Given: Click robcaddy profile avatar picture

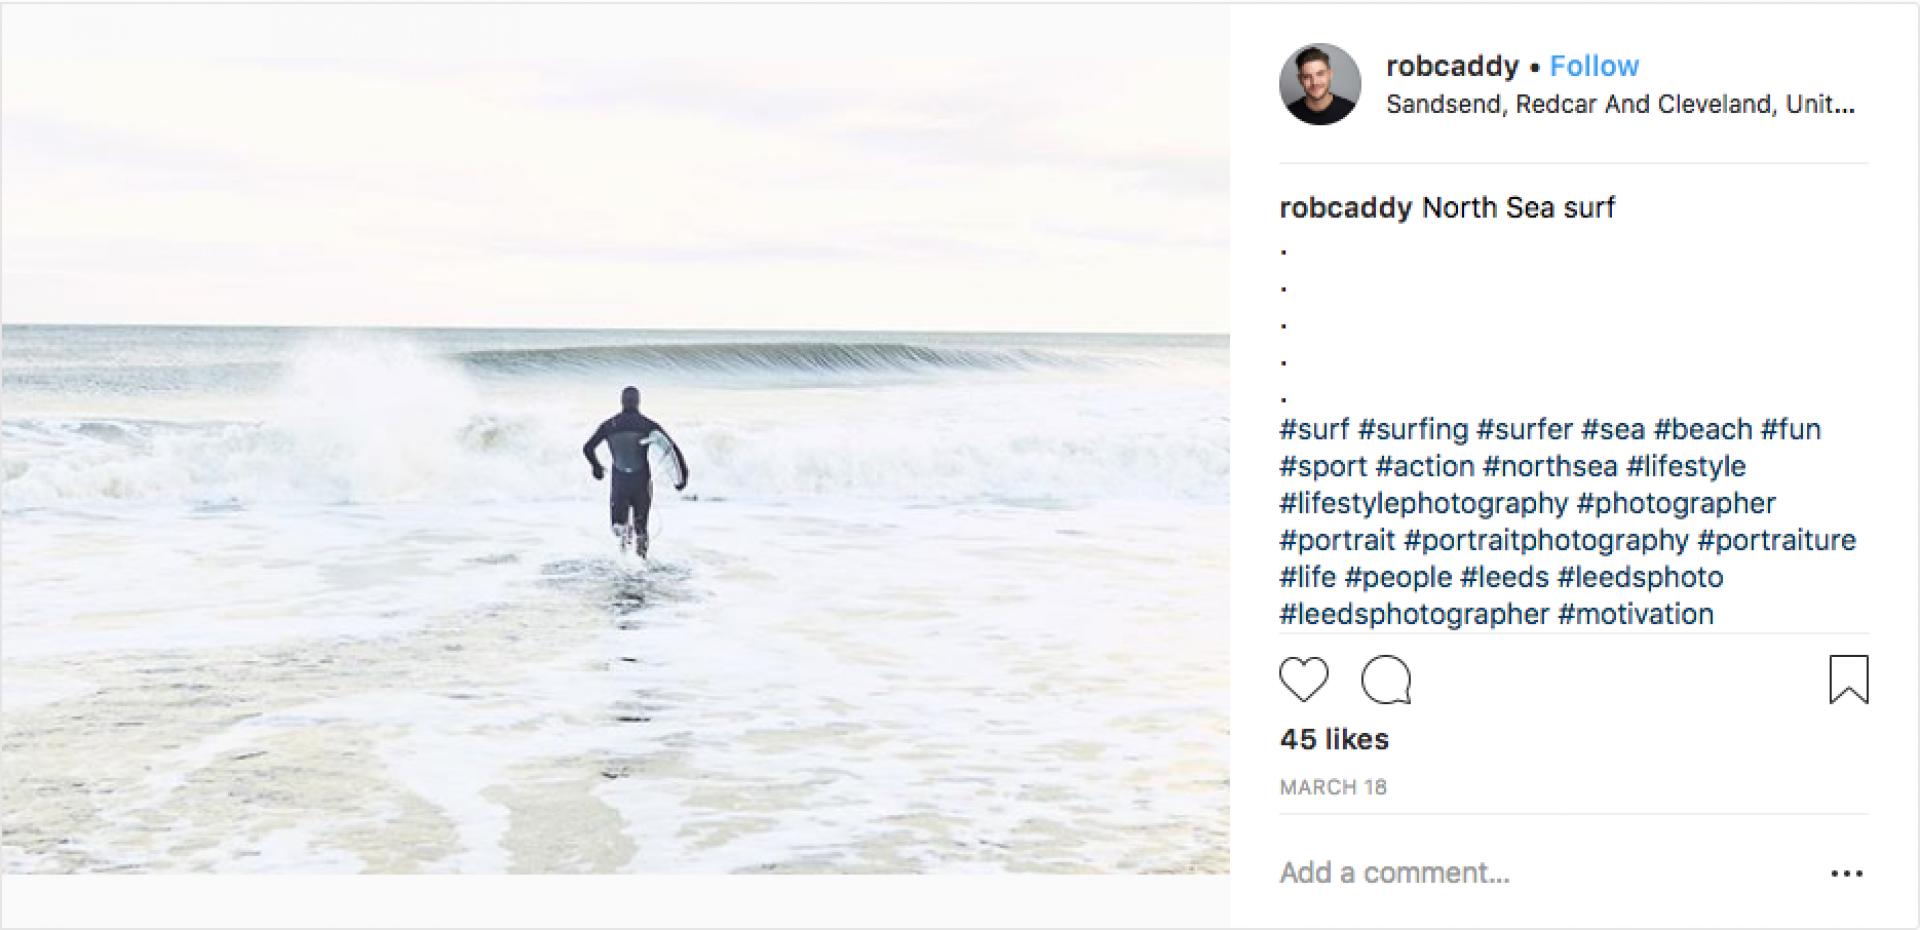Looking at the screenshot, I should point(1320,84).
